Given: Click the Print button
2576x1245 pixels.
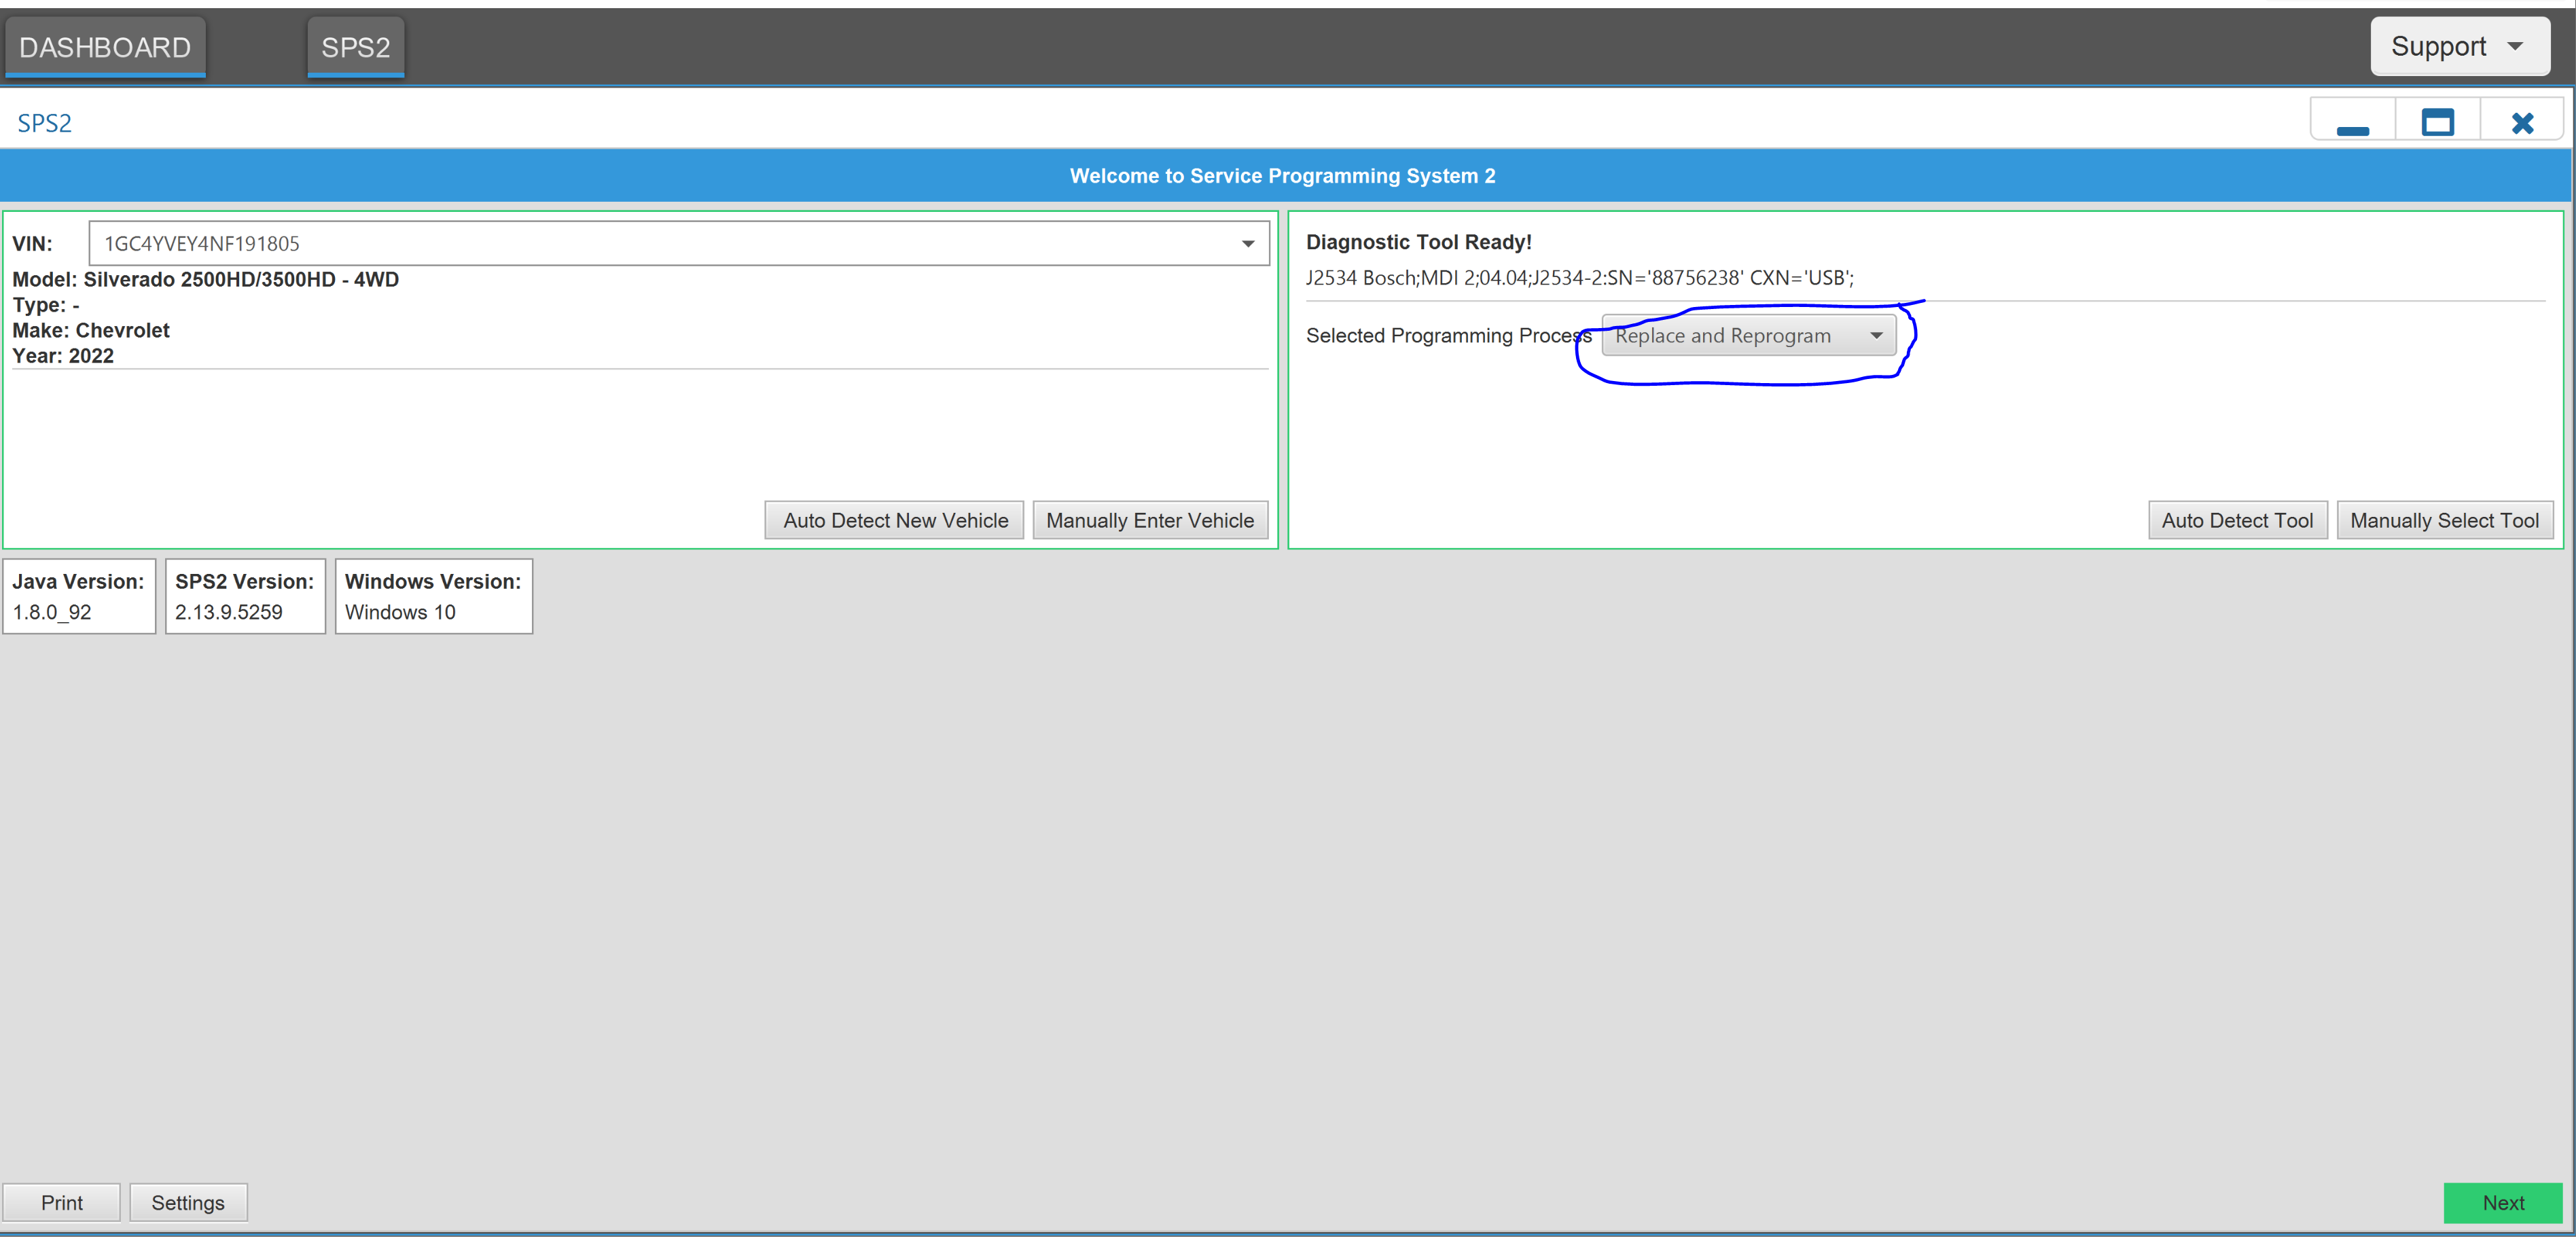Looking at the screenshot, I should (x=62, y=1203).
